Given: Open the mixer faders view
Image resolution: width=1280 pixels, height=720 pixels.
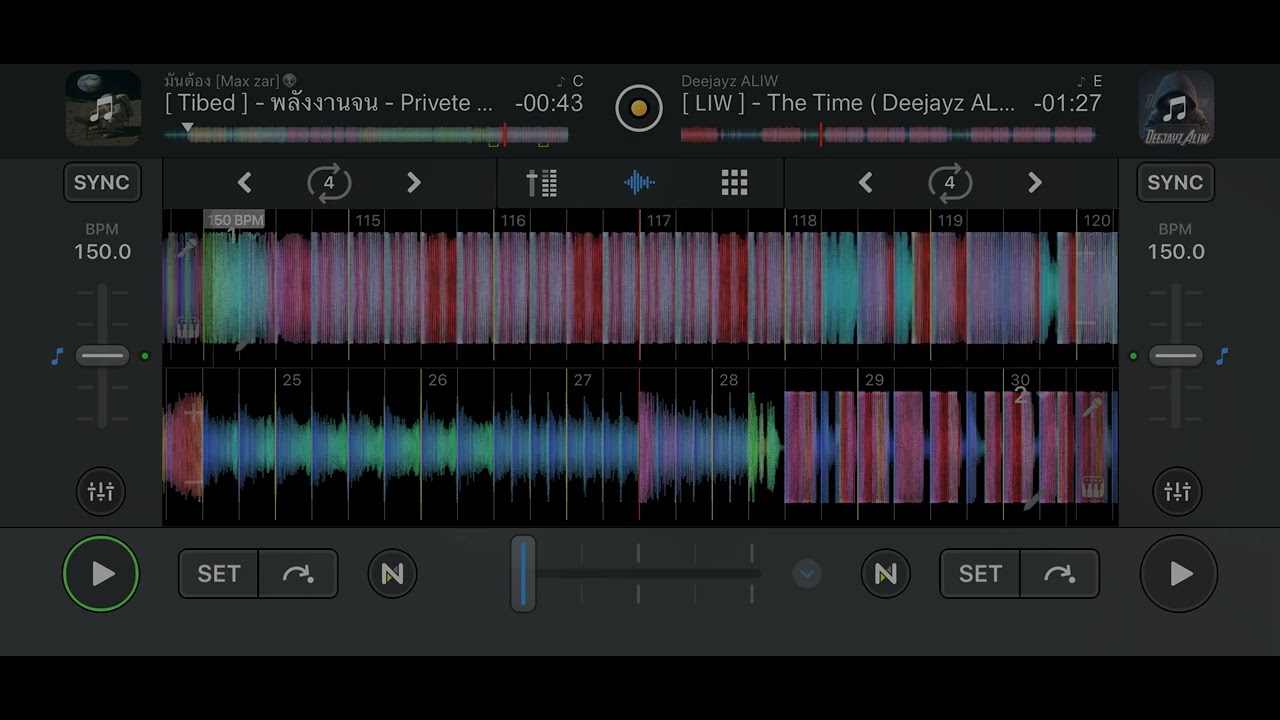Looking at the screenshot, I should point(542,183).
